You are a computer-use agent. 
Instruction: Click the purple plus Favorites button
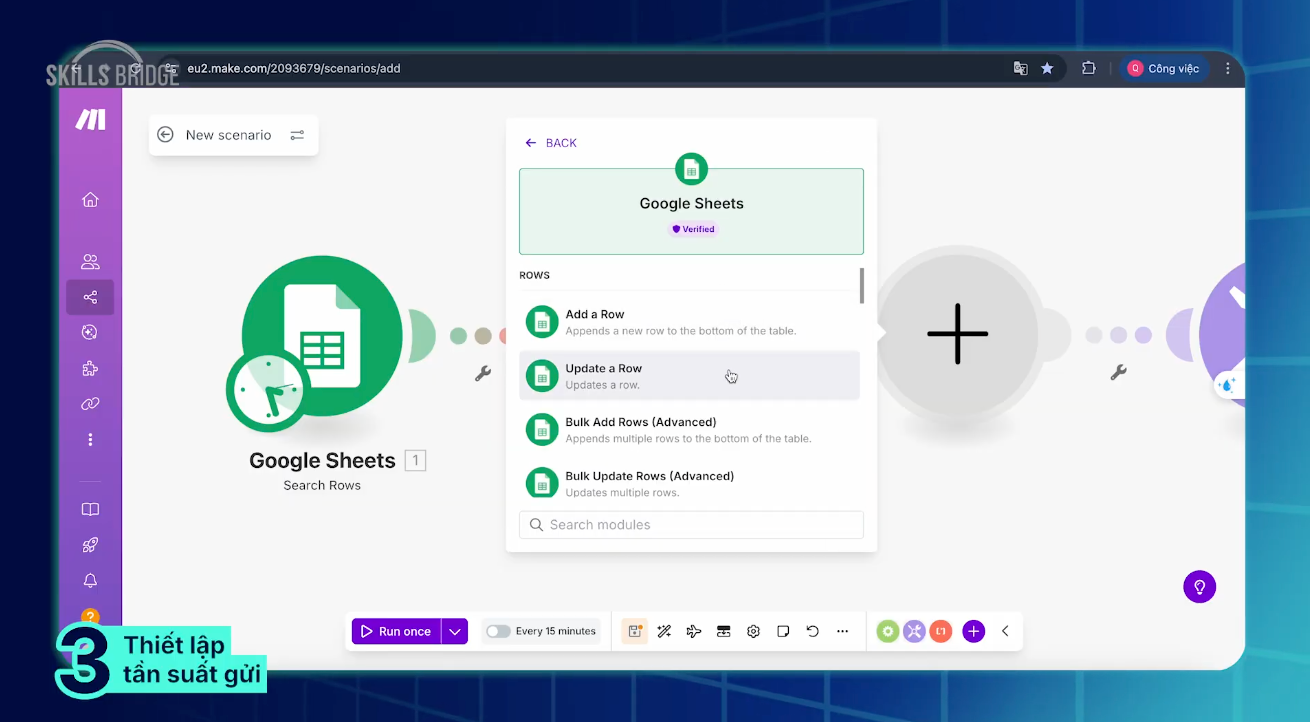pyautogui.click(x=974, y=631)
